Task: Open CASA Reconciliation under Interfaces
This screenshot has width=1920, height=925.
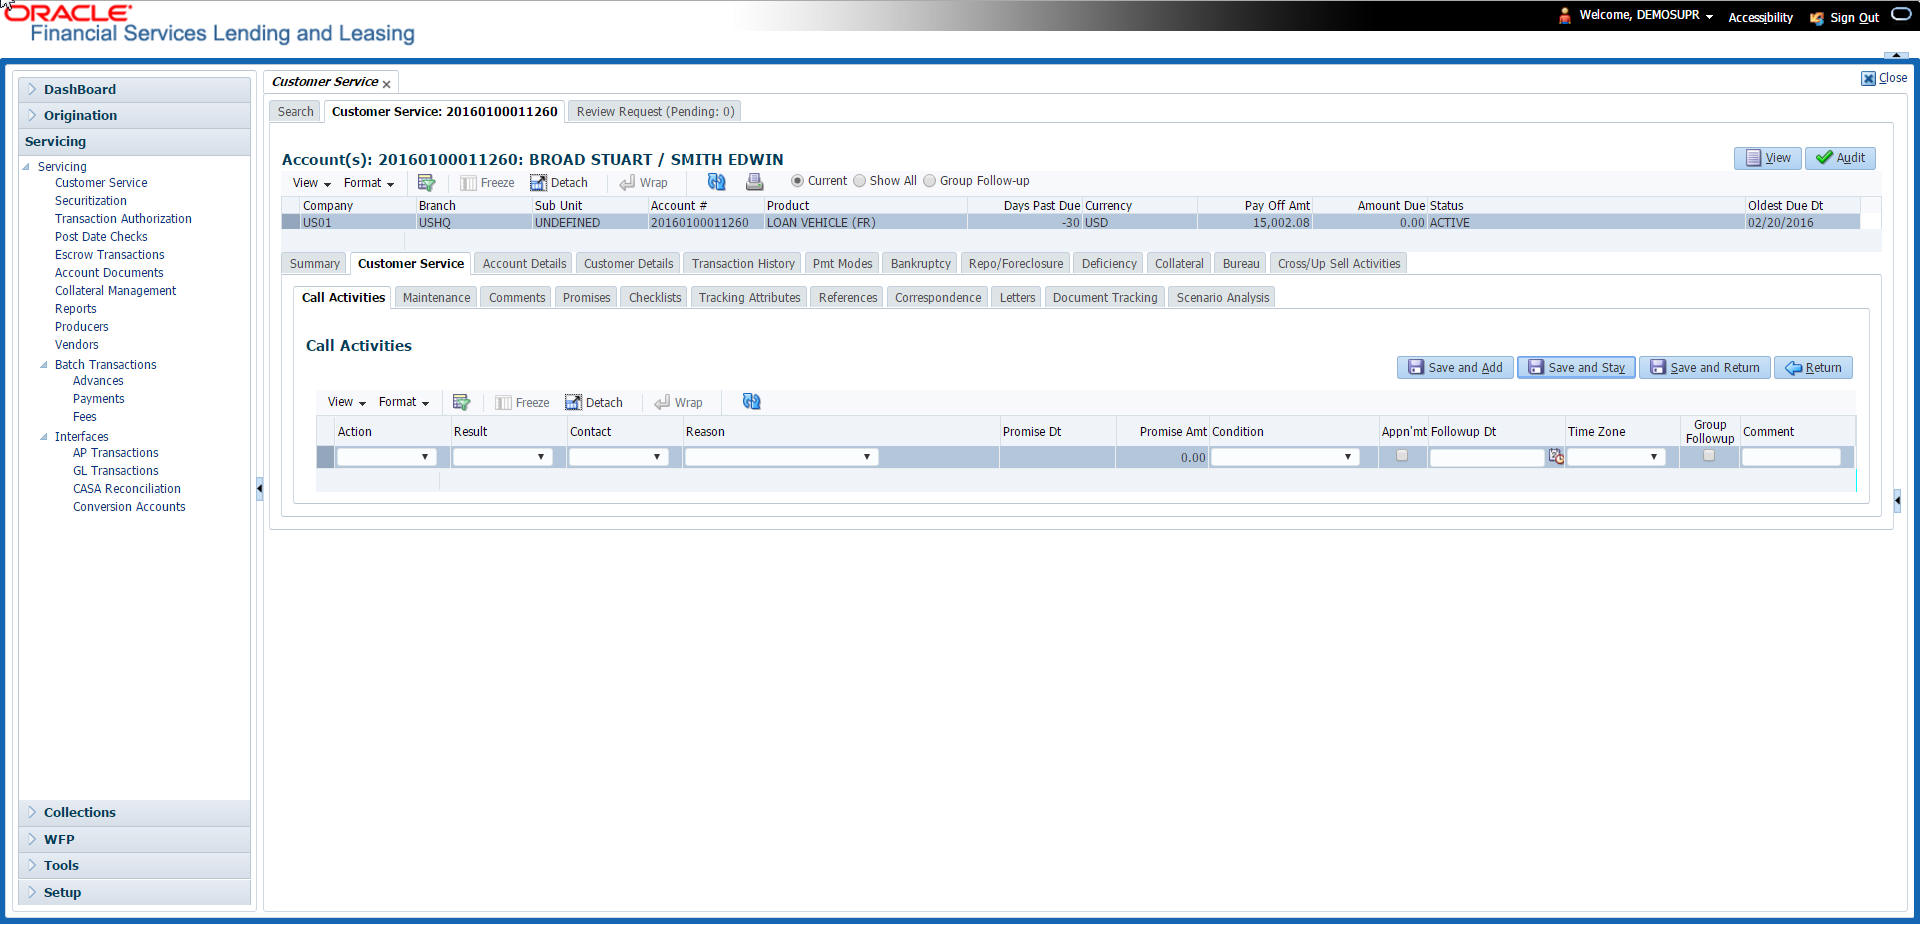Action: pos(127,489)
